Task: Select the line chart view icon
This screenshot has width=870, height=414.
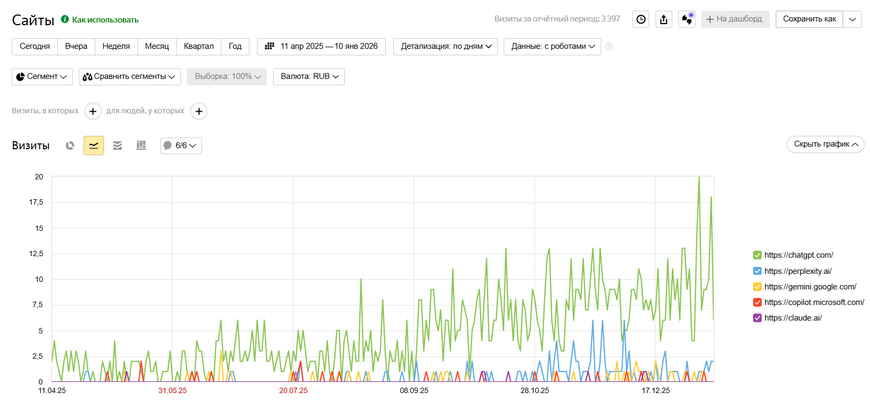Action: point(93,146)
